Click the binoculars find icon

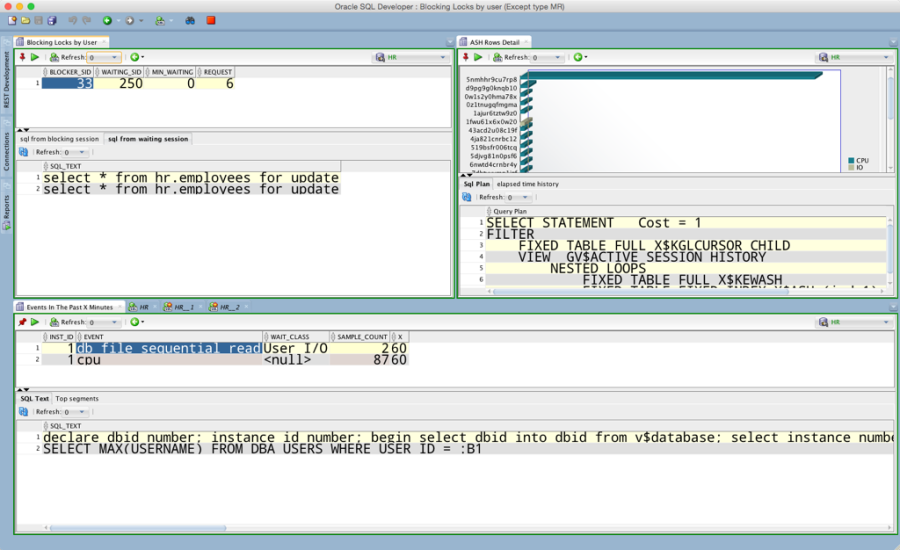[190, 20]
